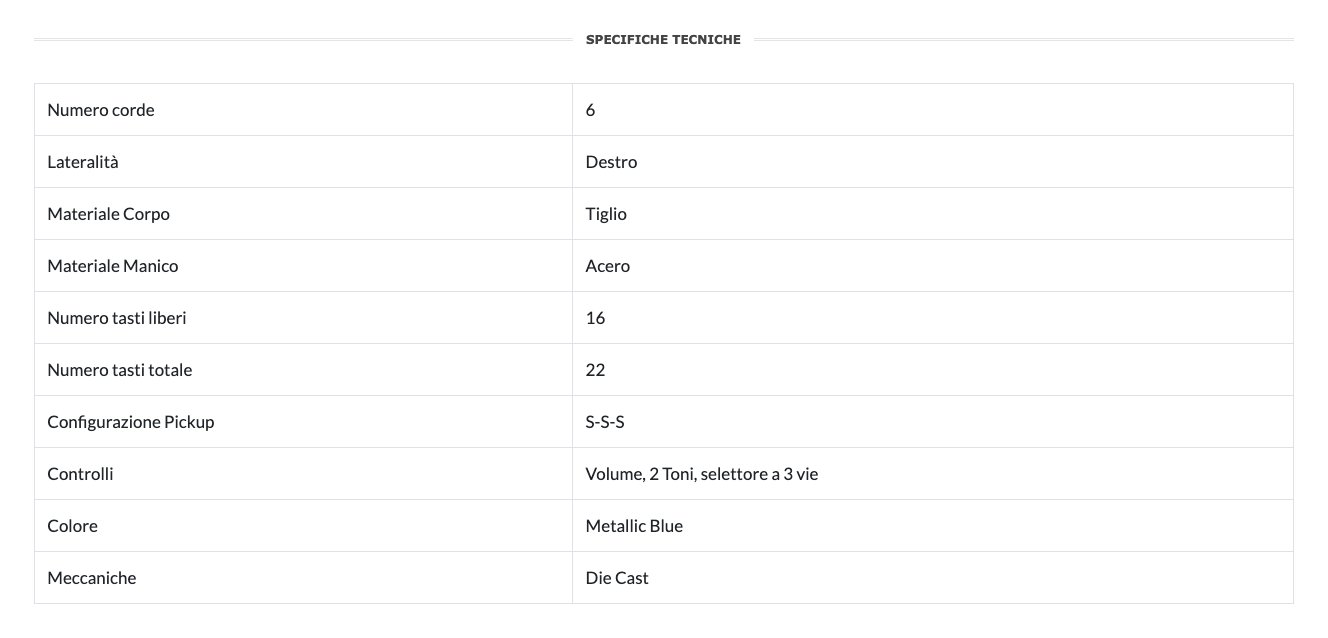This screenshot has width=1328, height=638.
Task: Click the "Materiale Corpo" label
Action: point(108,214)
